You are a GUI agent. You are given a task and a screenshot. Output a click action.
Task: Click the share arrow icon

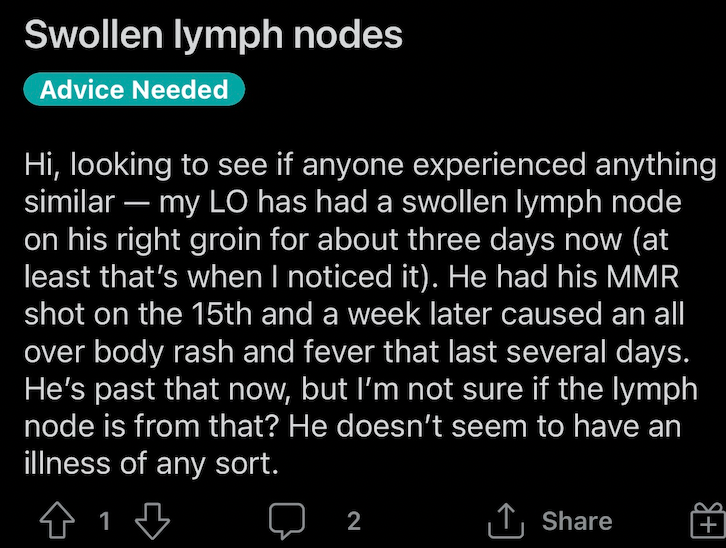506,521
